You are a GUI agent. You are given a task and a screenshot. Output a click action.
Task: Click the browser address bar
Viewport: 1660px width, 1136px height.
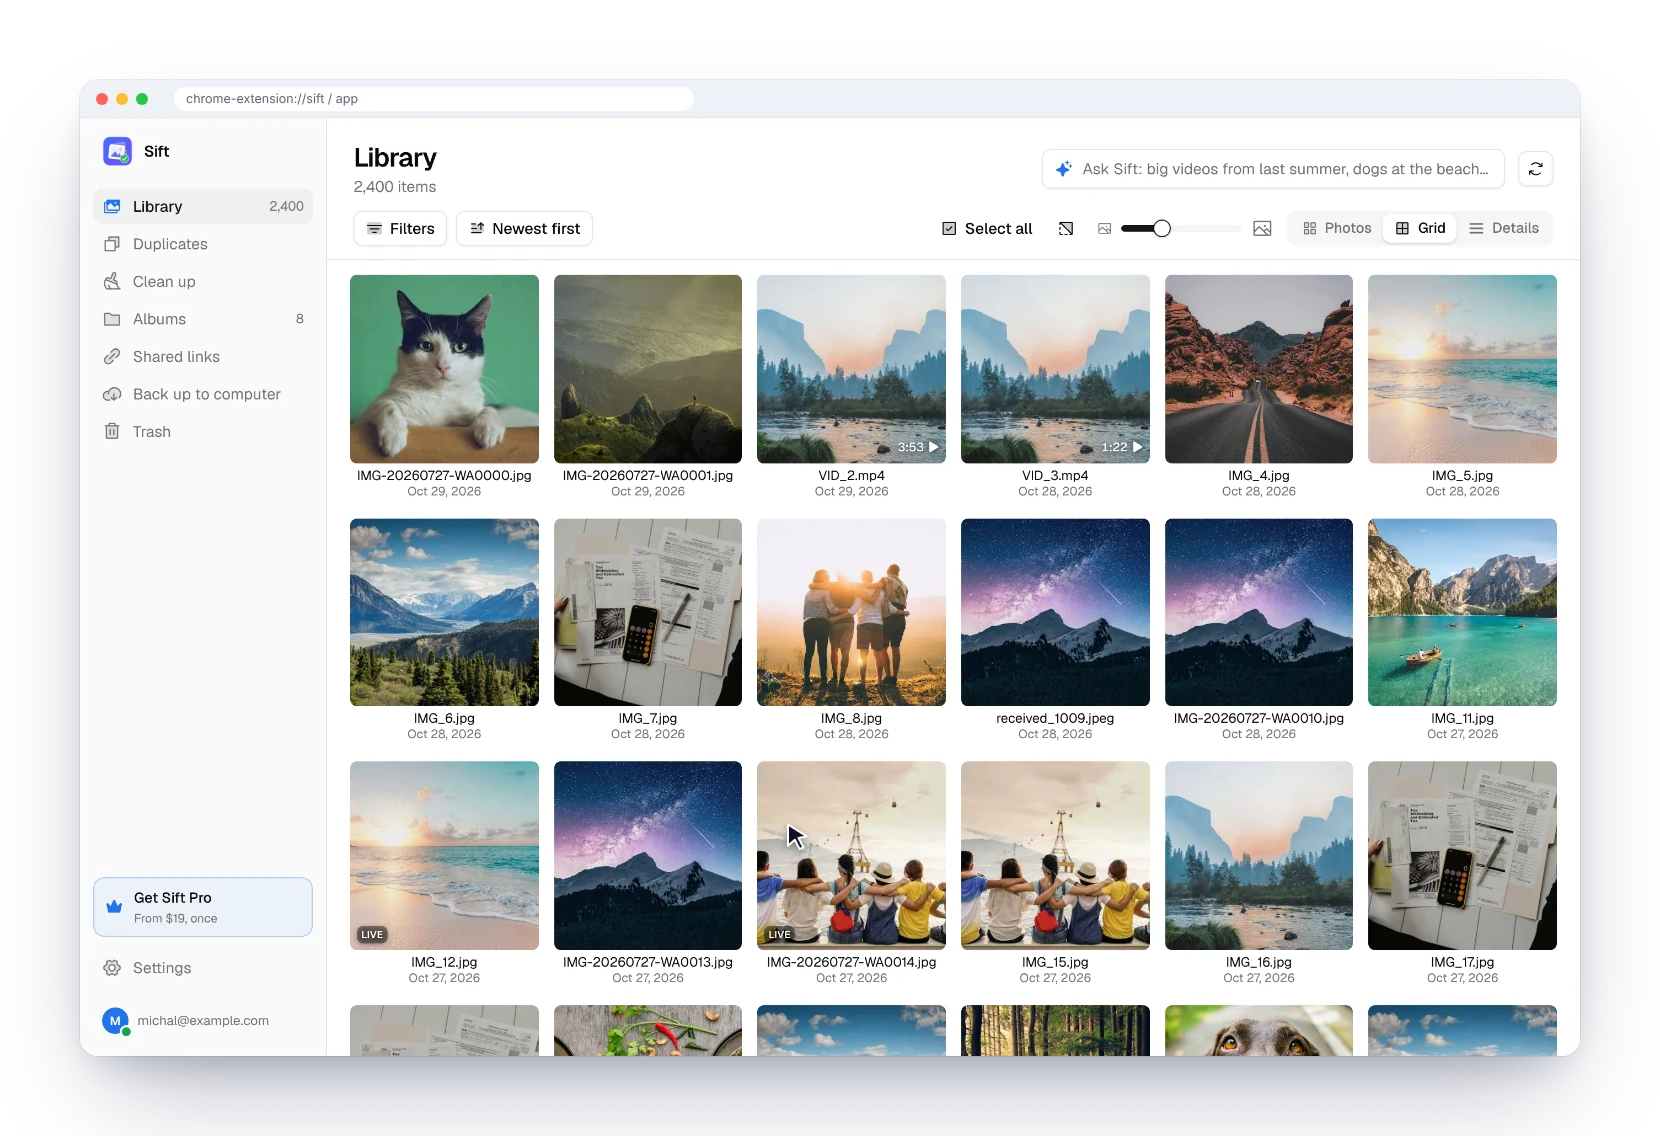click(x=434, y=99)
